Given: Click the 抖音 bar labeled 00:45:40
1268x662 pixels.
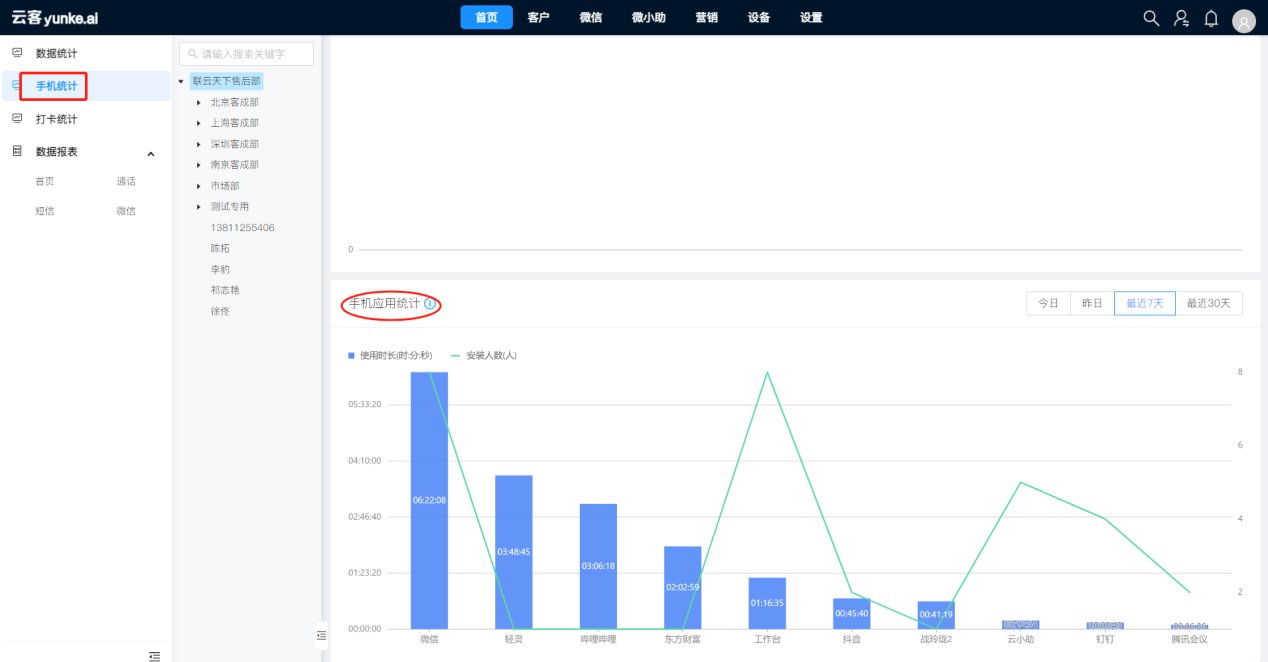Looking at the screenshot, I should click(x=852, y=613).
